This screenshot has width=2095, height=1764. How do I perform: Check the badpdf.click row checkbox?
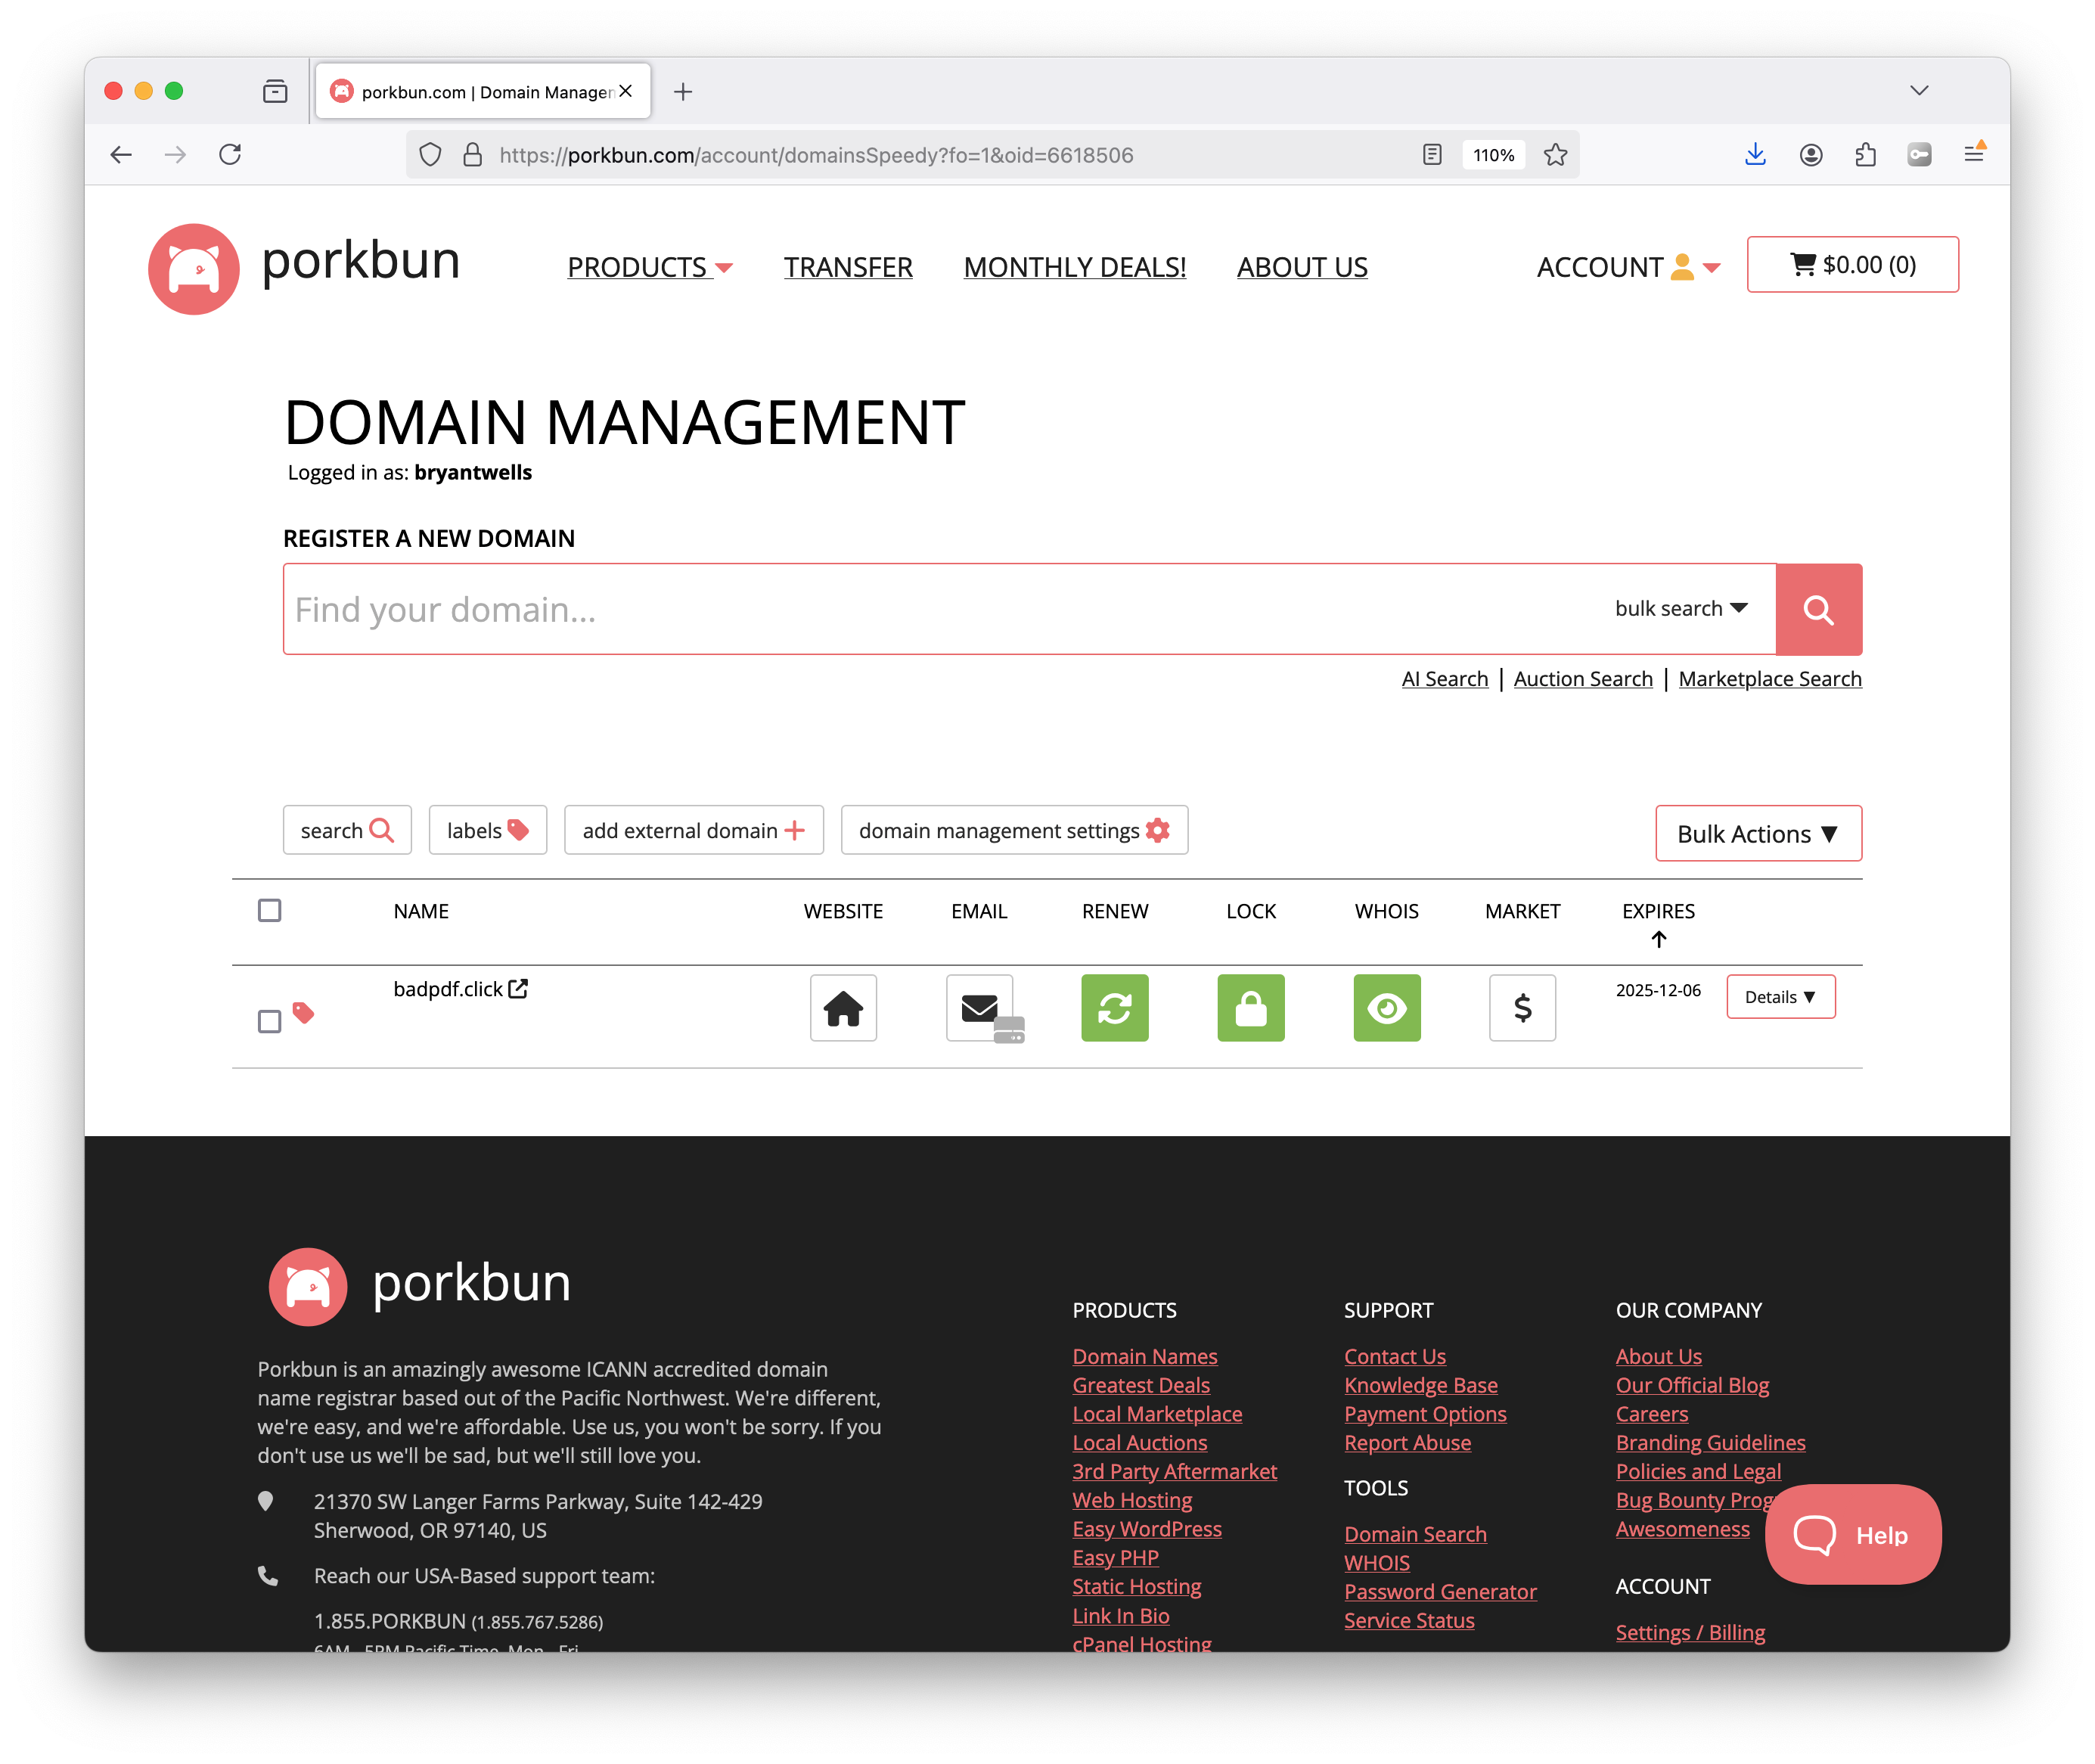pos(269,1021)
